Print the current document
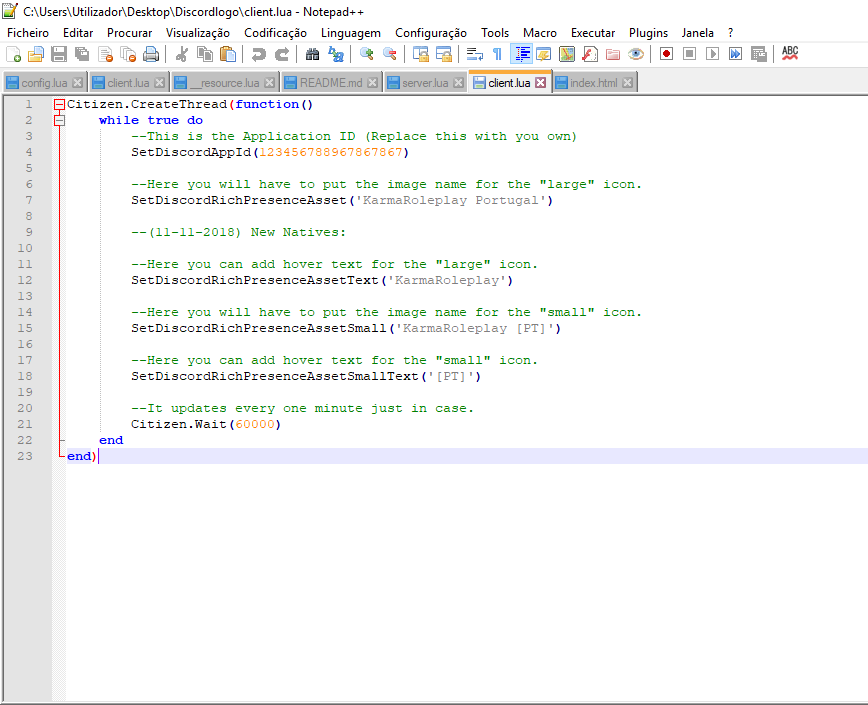The image size is (868, 705). click(152, 57)
